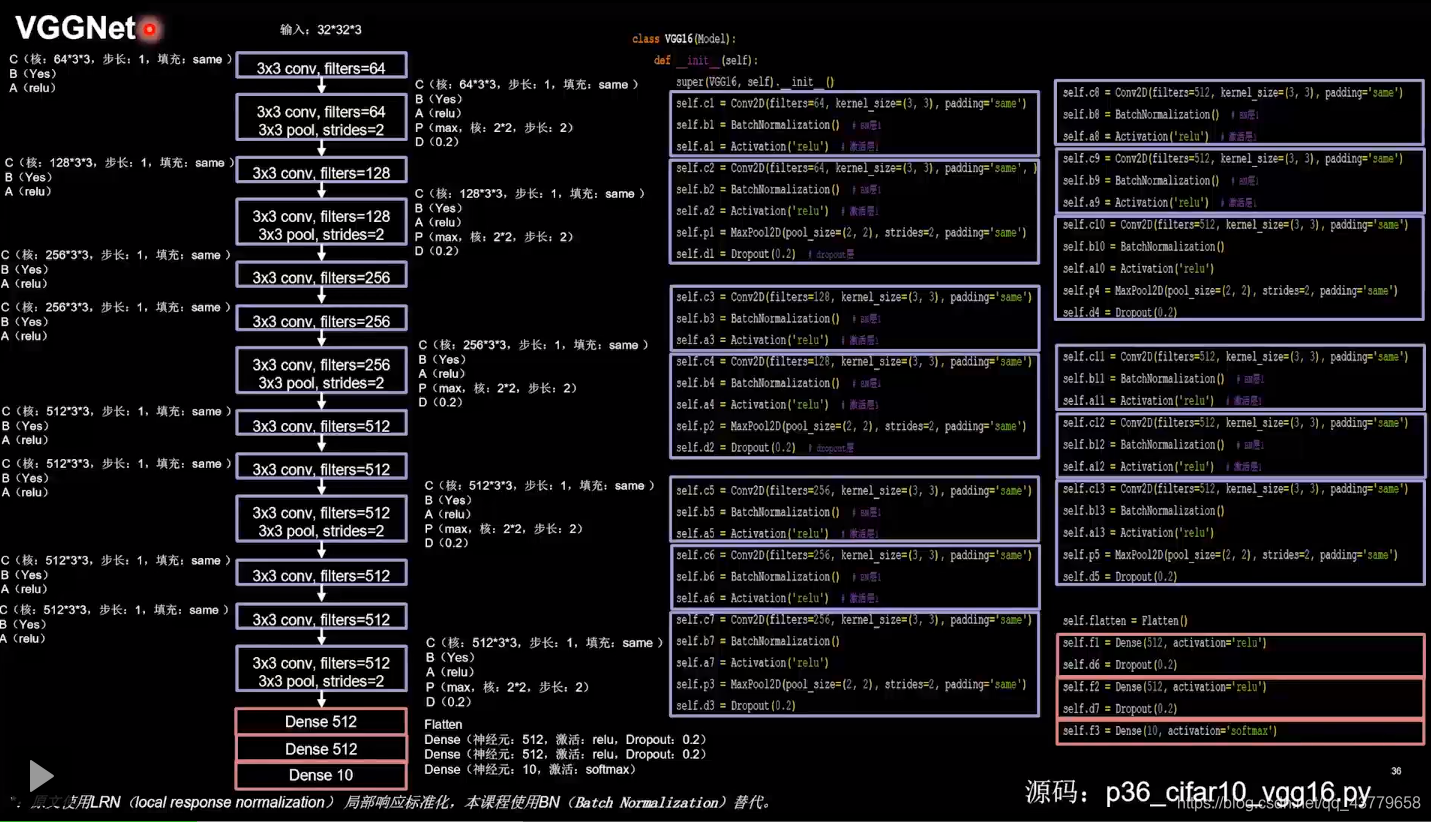Click the '源码：p36_cifar10_vgg16.py' source file text
1431x822 pixels.
coord(1198,793)
